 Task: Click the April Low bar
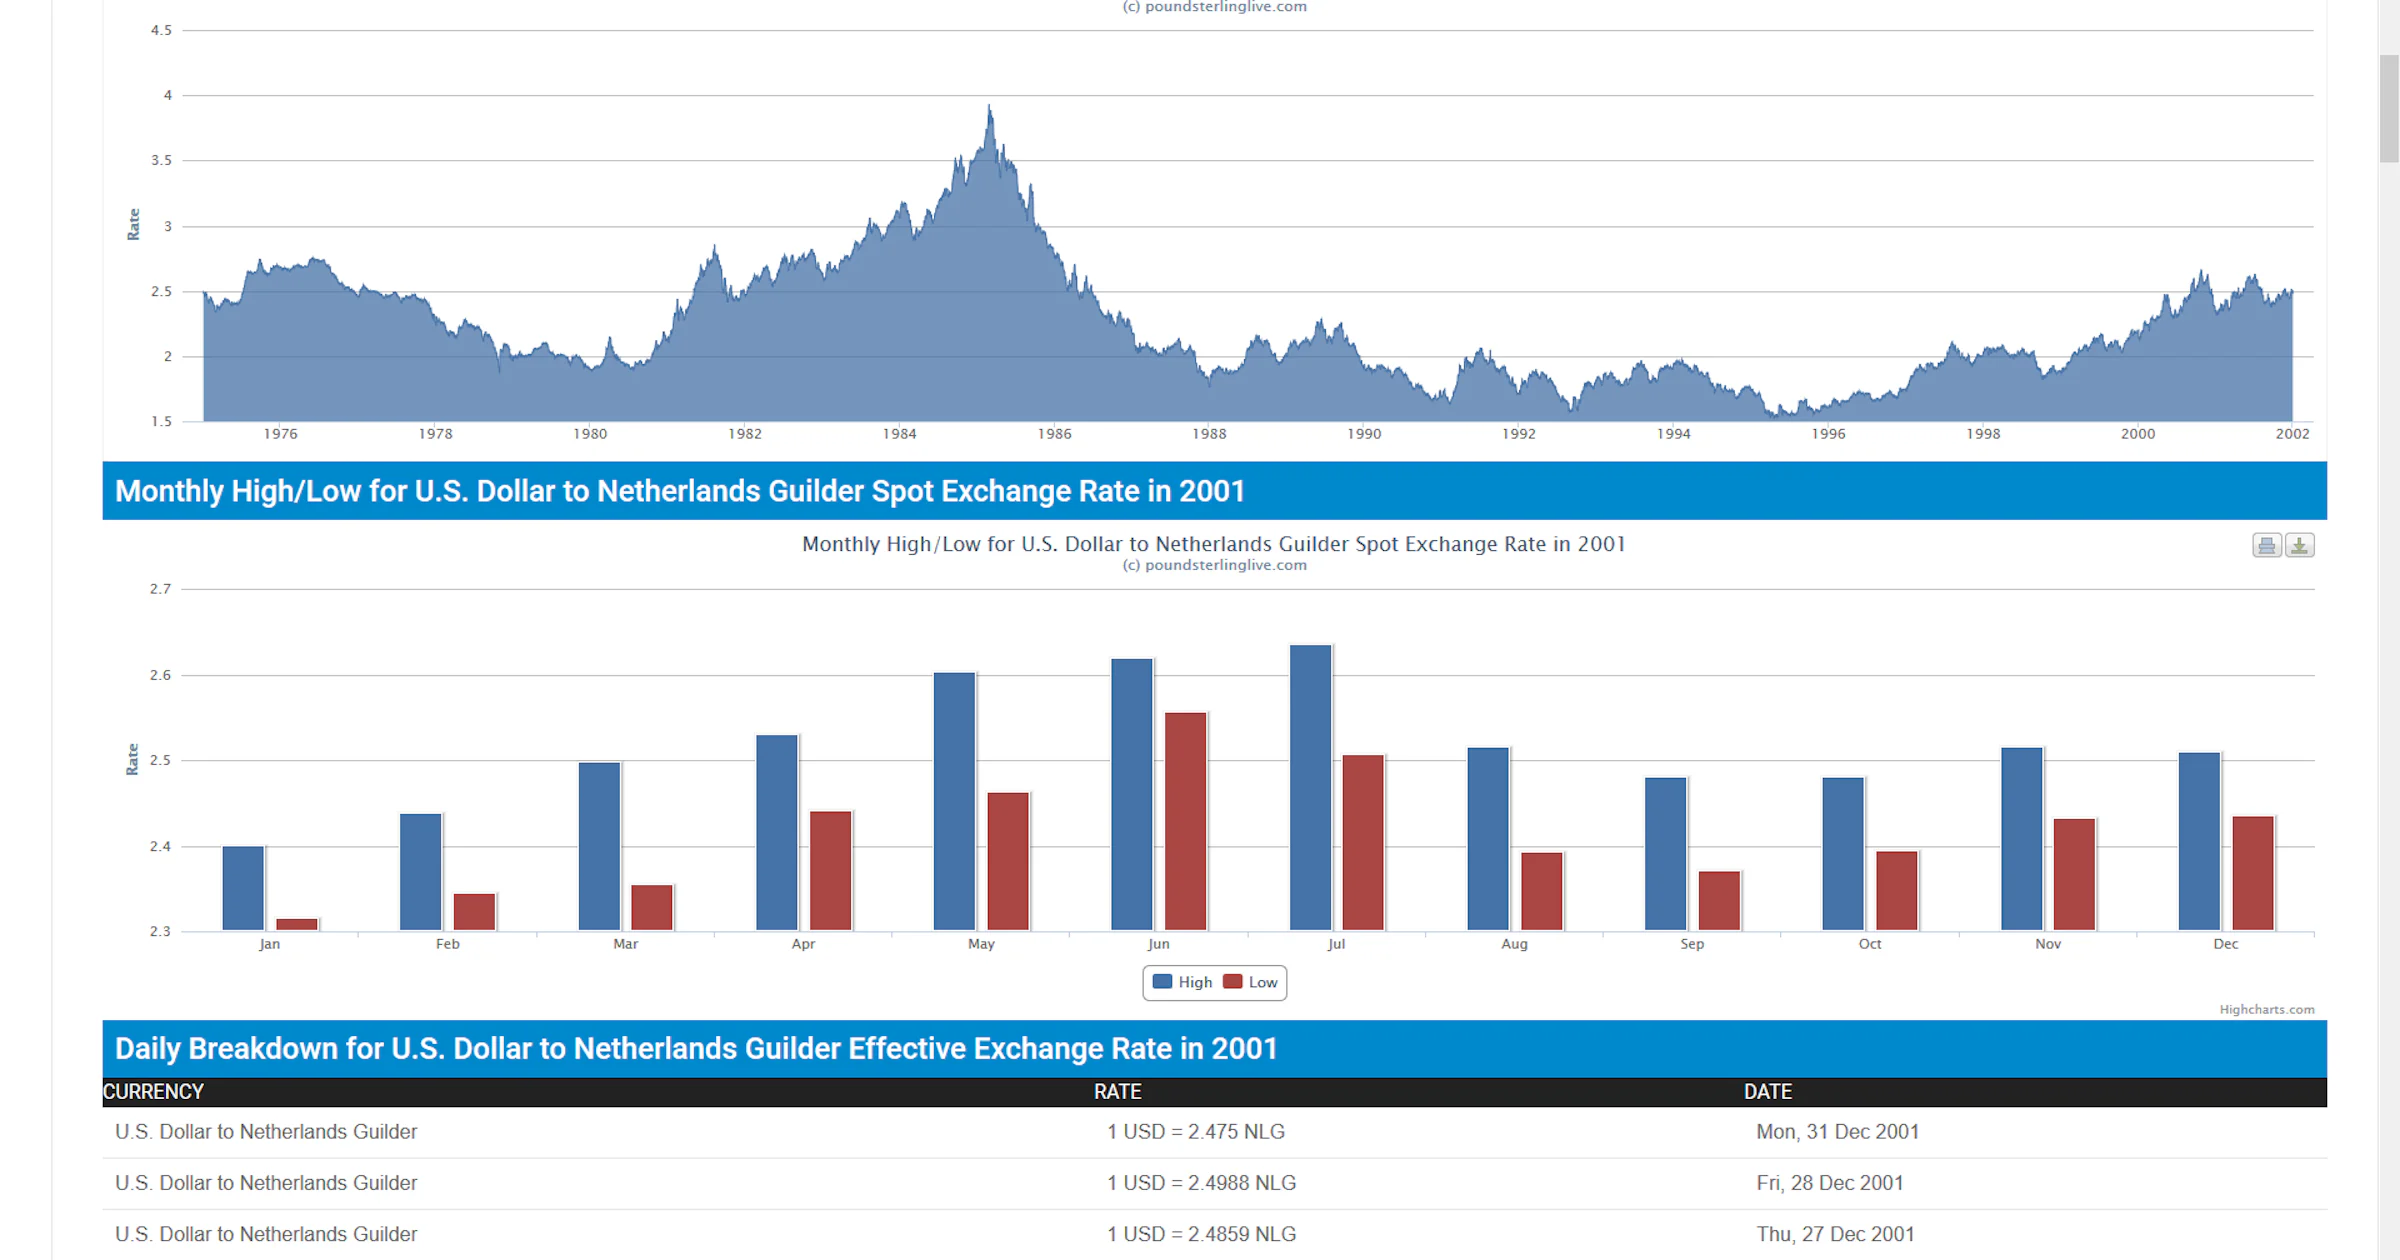831,871
